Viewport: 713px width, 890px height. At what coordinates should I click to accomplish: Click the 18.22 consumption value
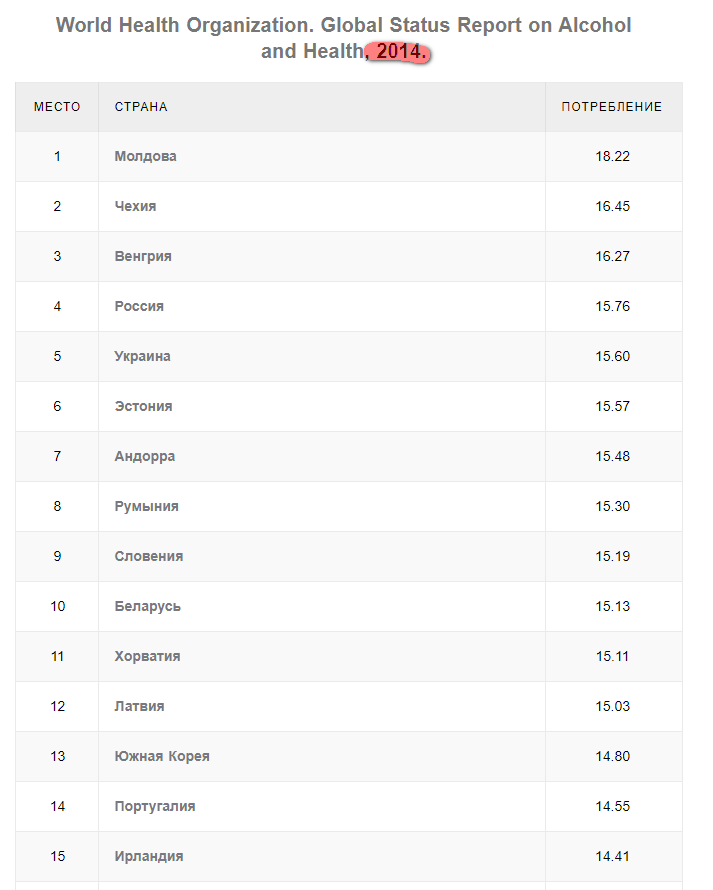pyautogui.click(x=613, y=157)
